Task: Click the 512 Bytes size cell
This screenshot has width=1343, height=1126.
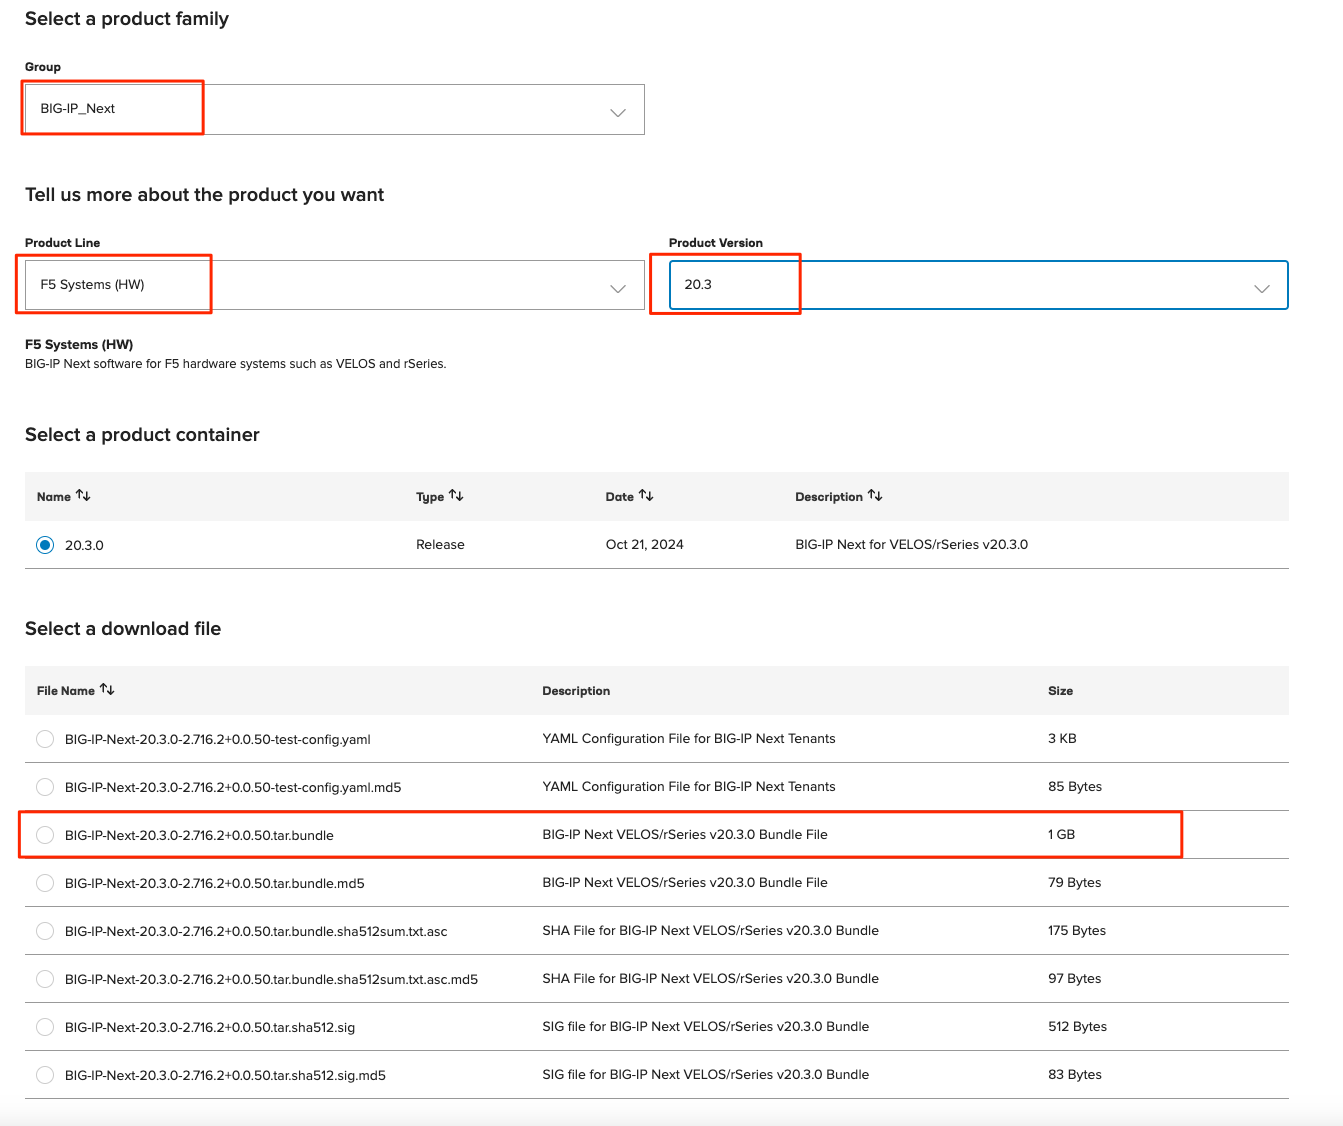Action: (1077, 1027)
